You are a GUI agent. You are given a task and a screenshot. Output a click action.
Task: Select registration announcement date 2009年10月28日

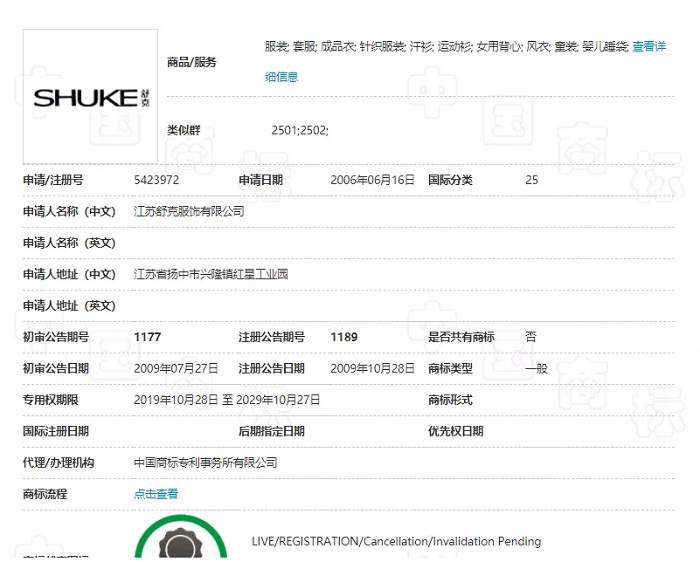372,368
